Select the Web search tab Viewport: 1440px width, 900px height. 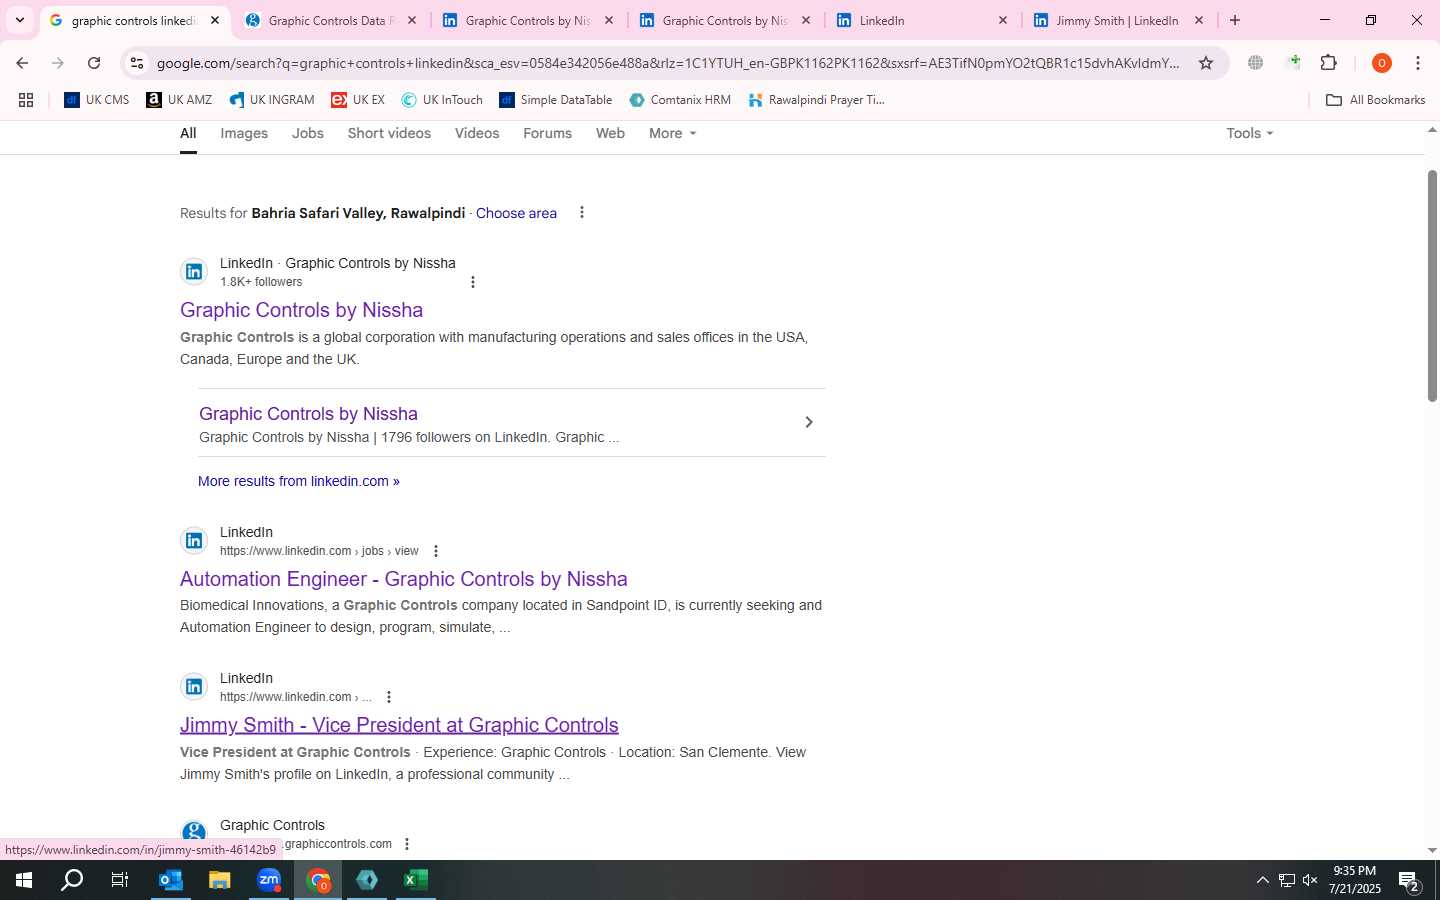tap(610, 133)
